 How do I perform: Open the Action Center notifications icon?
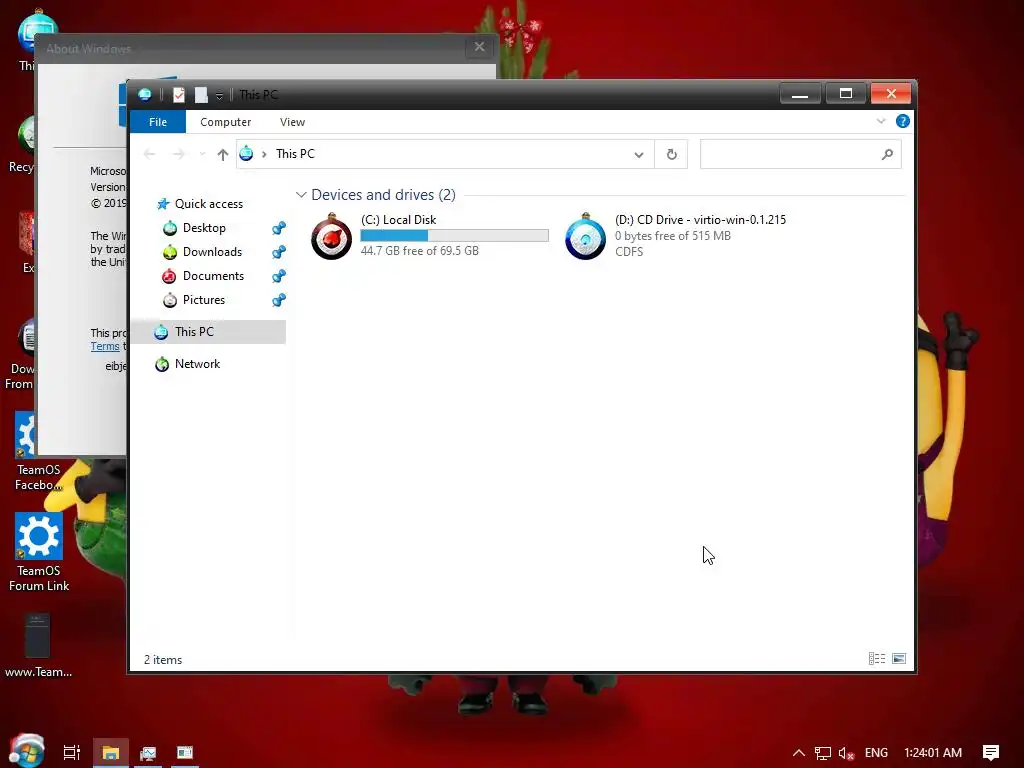[991, 753]
